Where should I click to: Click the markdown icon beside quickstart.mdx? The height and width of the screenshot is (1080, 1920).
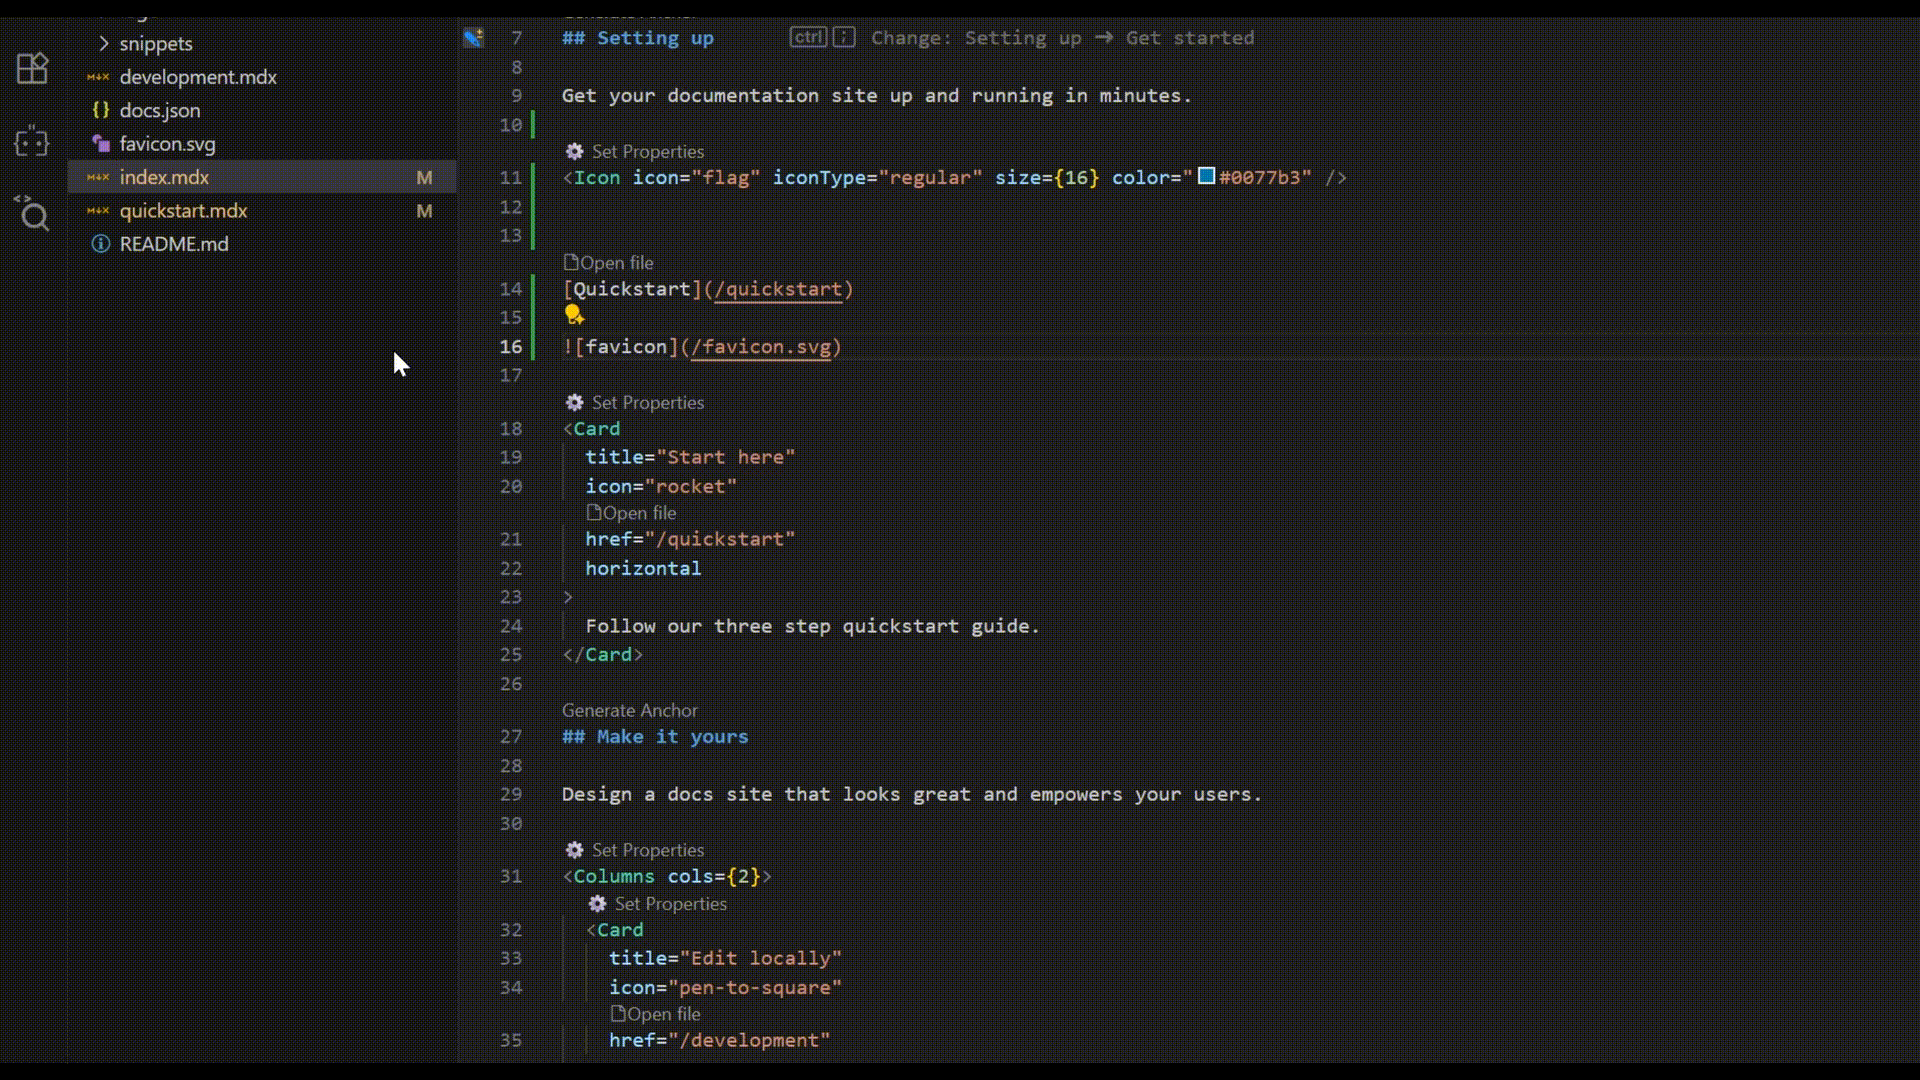coord(98,211)
